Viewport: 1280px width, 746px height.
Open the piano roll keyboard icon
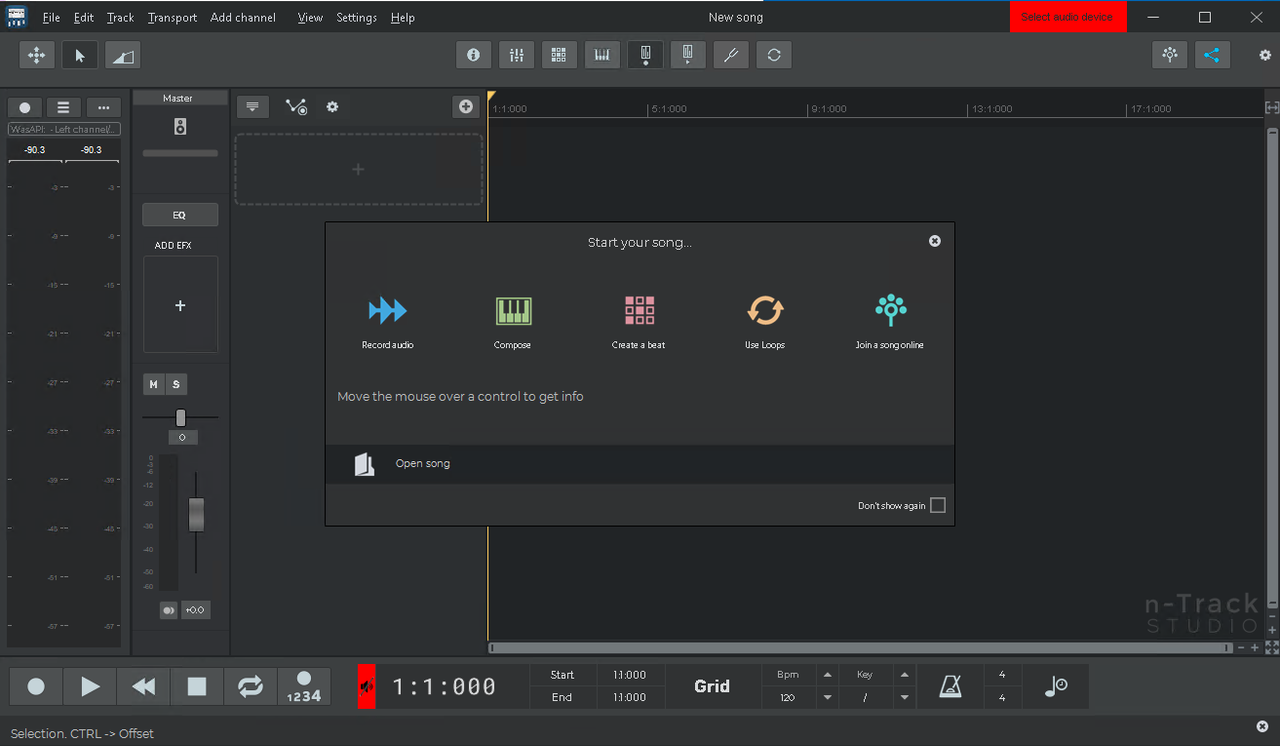click(602, 55)
